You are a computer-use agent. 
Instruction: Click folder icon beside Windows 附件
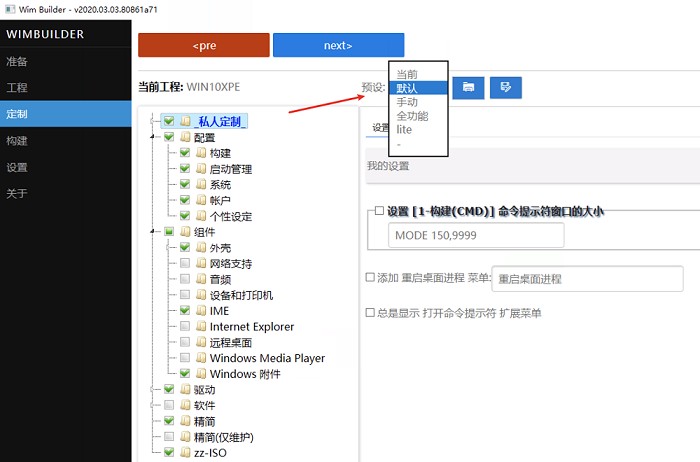201,373
